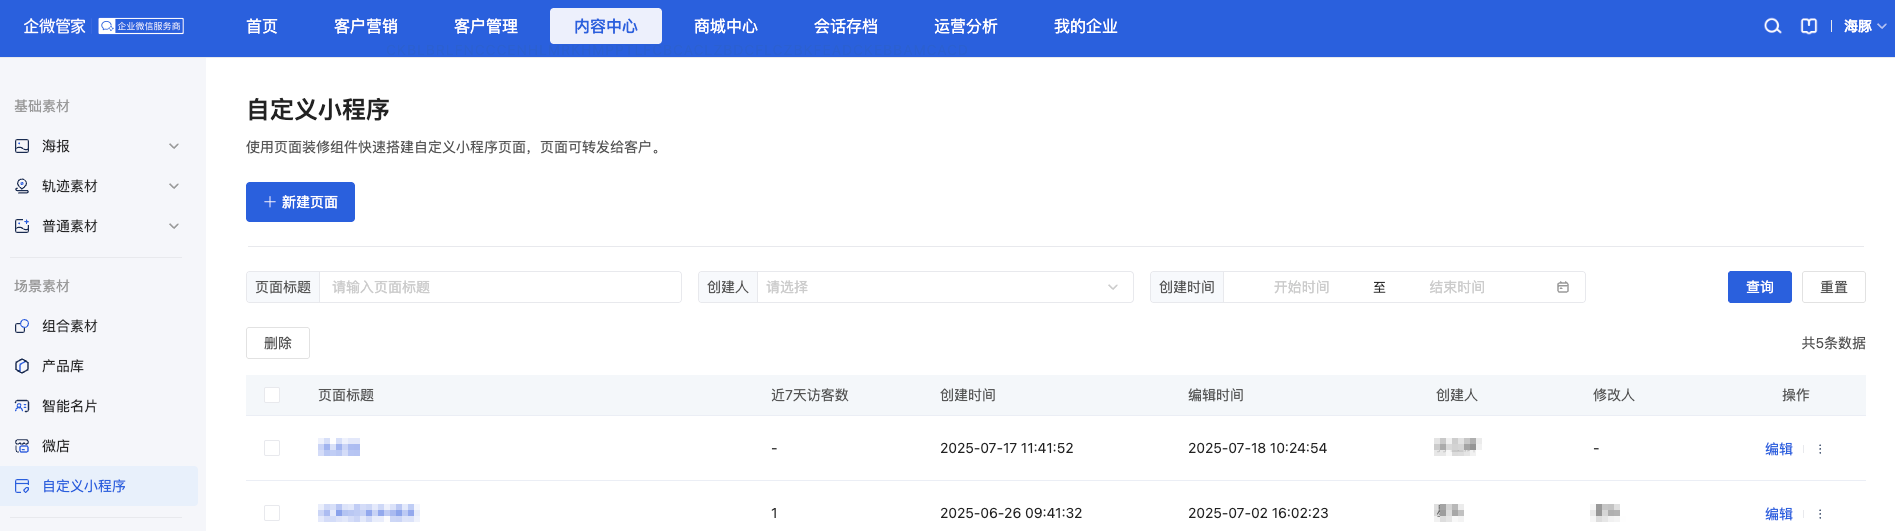
Task: Open the 客户营销 nav tab
Action: (x=366, y=26)
